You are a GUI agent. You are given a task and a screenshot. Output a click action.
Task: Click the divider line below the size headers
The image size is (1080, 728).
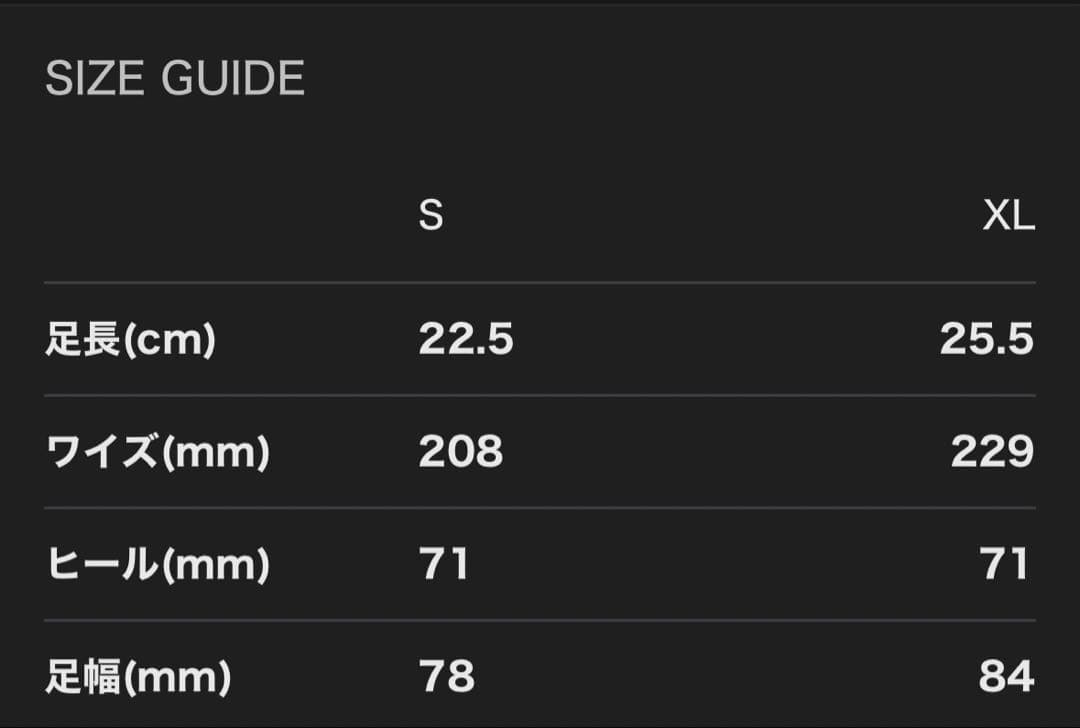click(x=540, y=283)
